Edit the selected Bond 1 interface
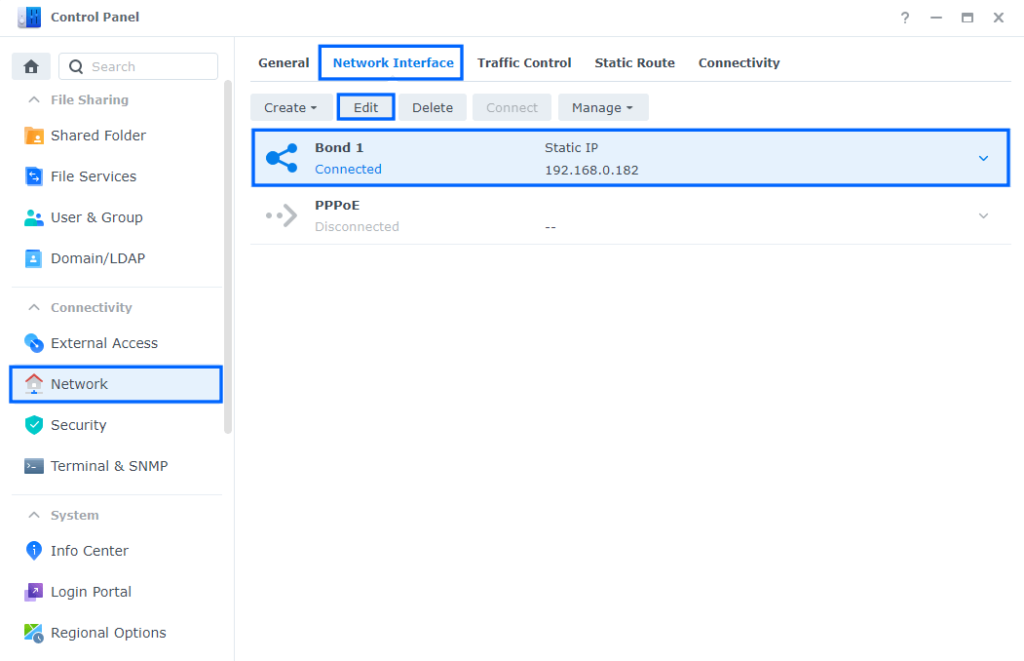 point(366,107)
